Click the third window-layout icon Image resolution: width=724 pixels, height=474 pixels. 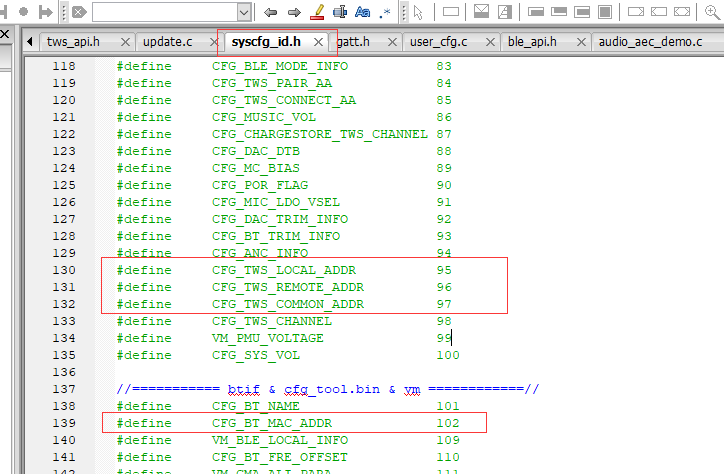coord(582,12)
